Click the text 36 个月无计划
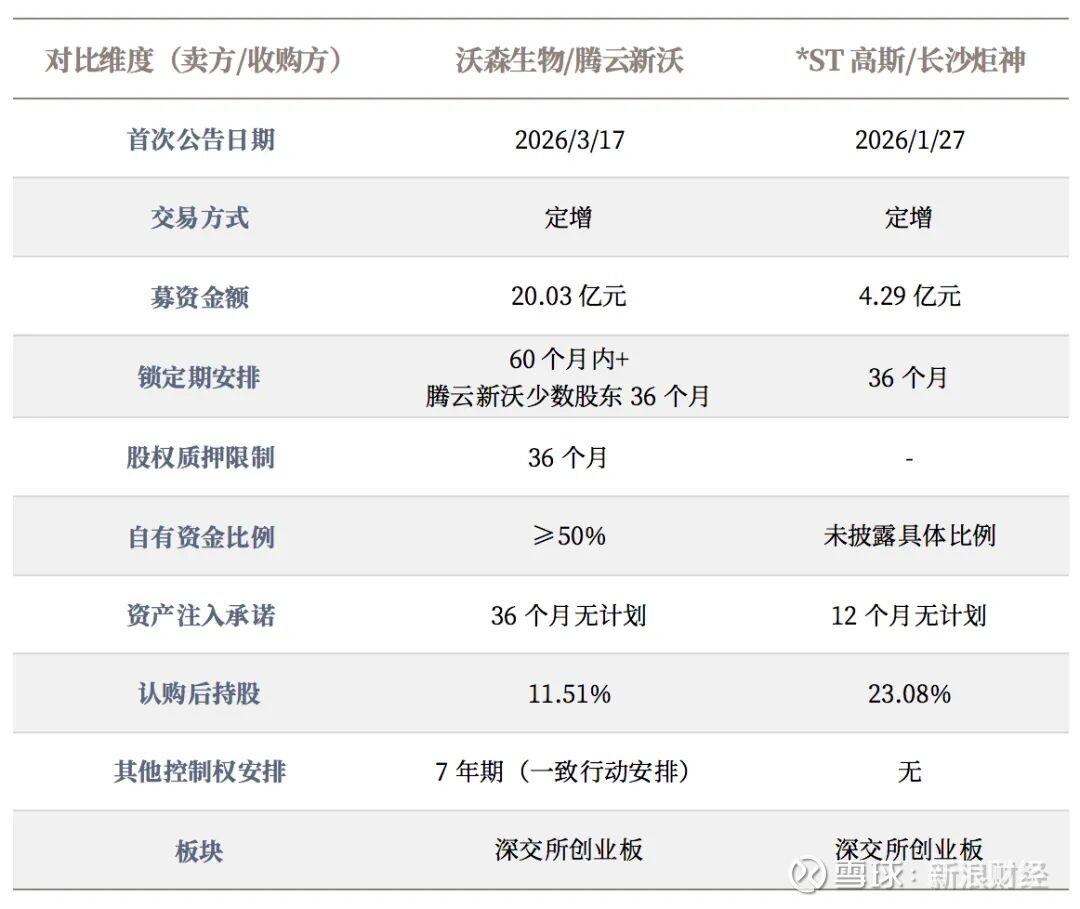The width and height of the screenshot is (1080, 909). pyautogui.click(x=568, y=616)
